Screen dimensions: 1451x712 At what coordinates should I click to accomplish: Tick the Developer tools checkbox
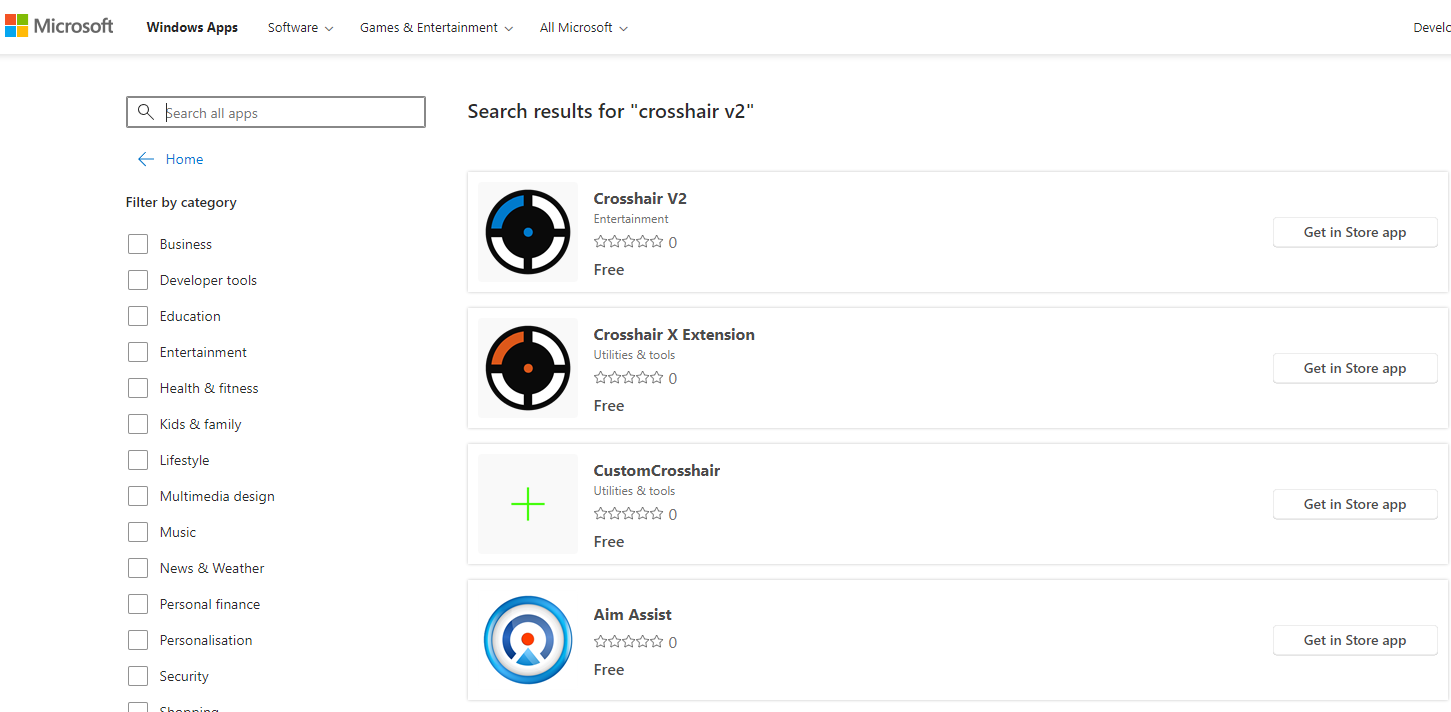tap(138, 280)
